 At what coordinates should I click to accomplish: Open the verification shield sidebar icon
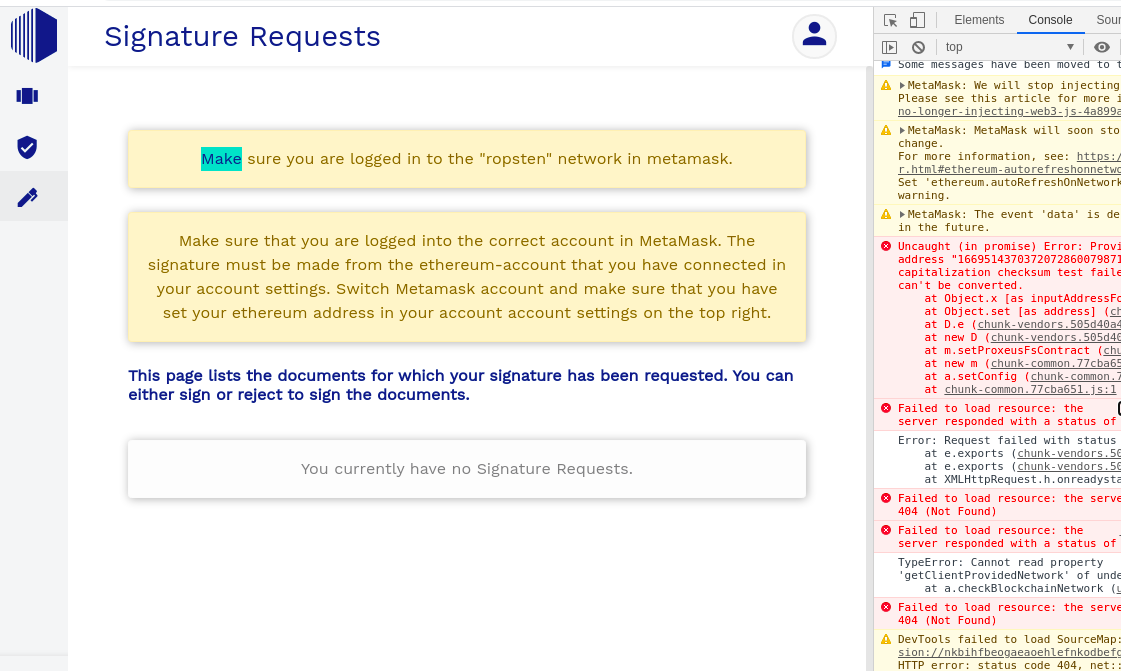coord(27,147)
